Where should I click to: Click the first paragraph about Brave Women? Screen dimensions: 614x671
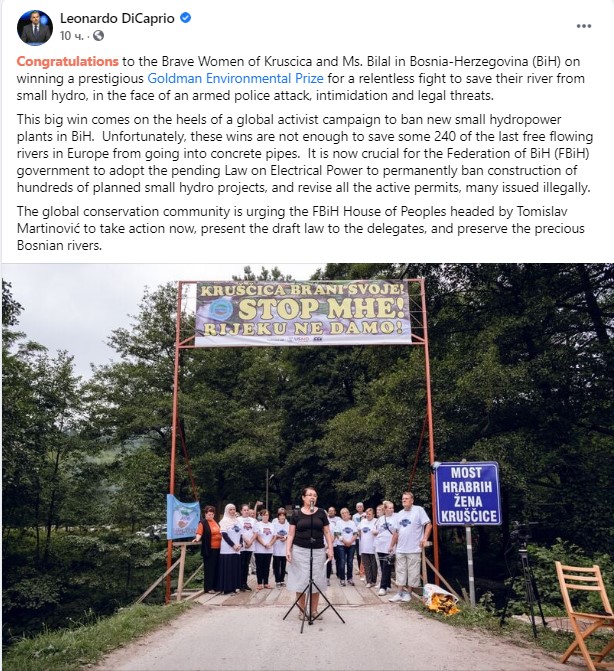301,78
